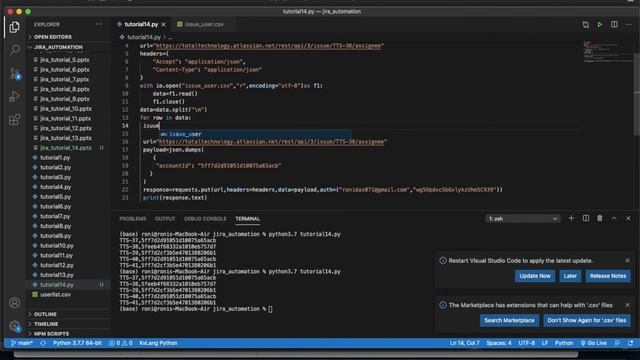Select tutorial14.py in the explorer tree
The width and height of the screenshot is (640, 360).
pyautogui.click(x=57, y=284)
